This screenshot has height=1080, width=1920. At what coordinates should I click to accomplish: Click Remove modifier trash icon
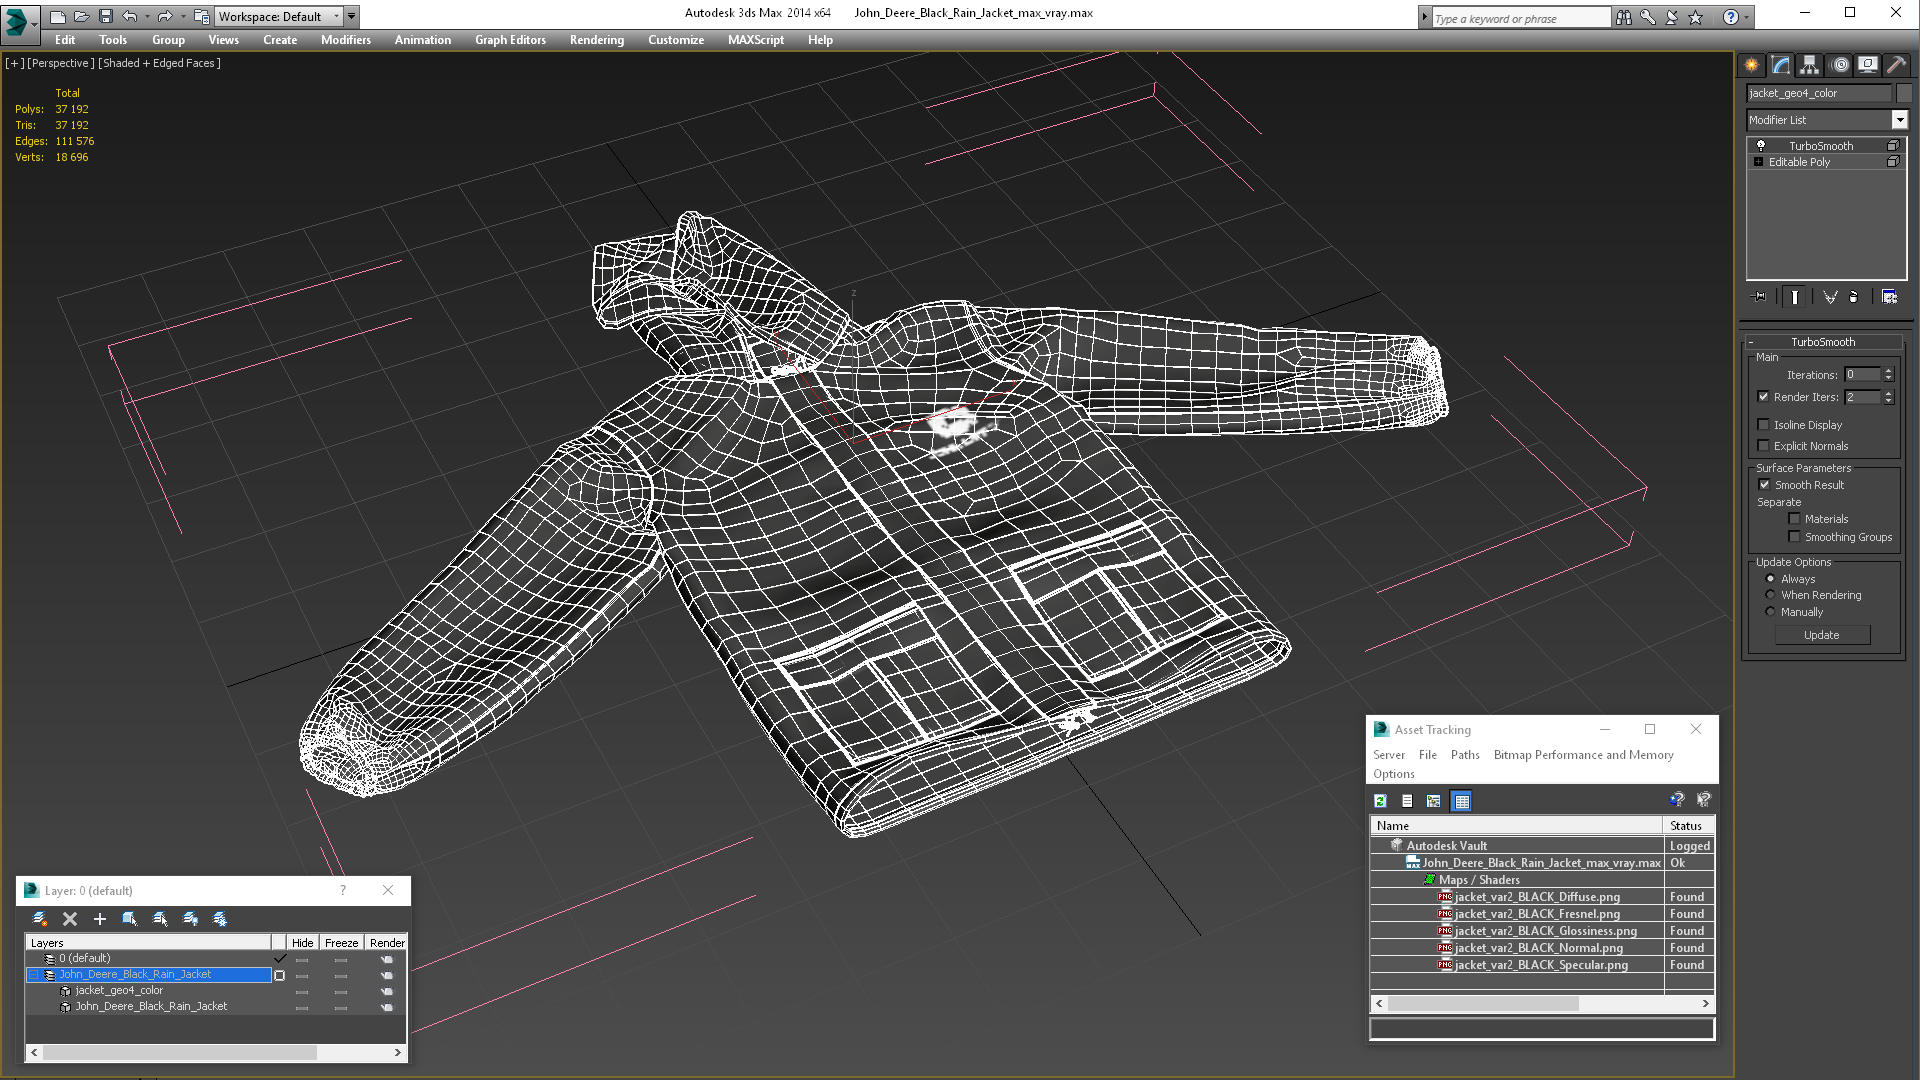1853,297
